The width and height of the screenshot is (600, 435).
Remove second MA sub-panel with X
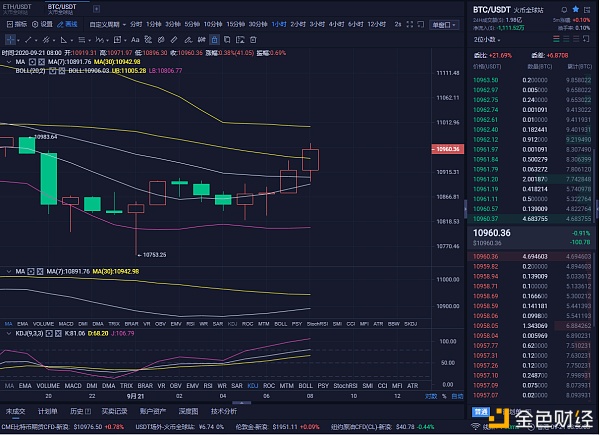point(40,272)
